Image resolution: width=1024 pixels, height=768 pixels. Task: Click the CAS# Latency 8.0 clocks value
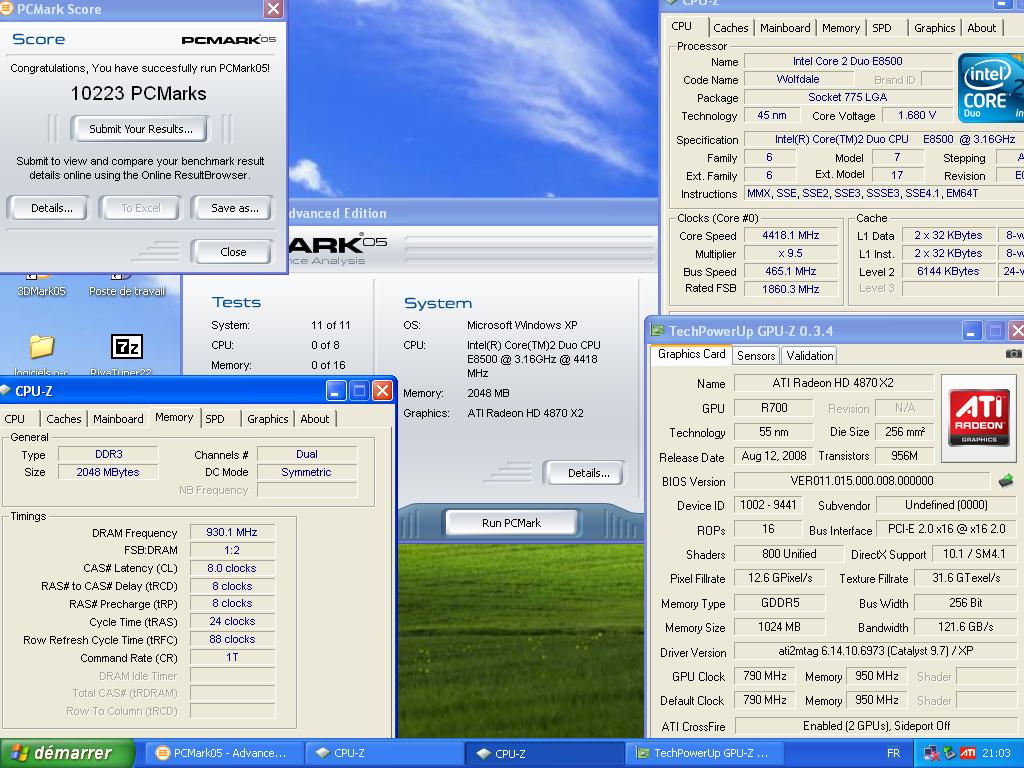point(232,568)
